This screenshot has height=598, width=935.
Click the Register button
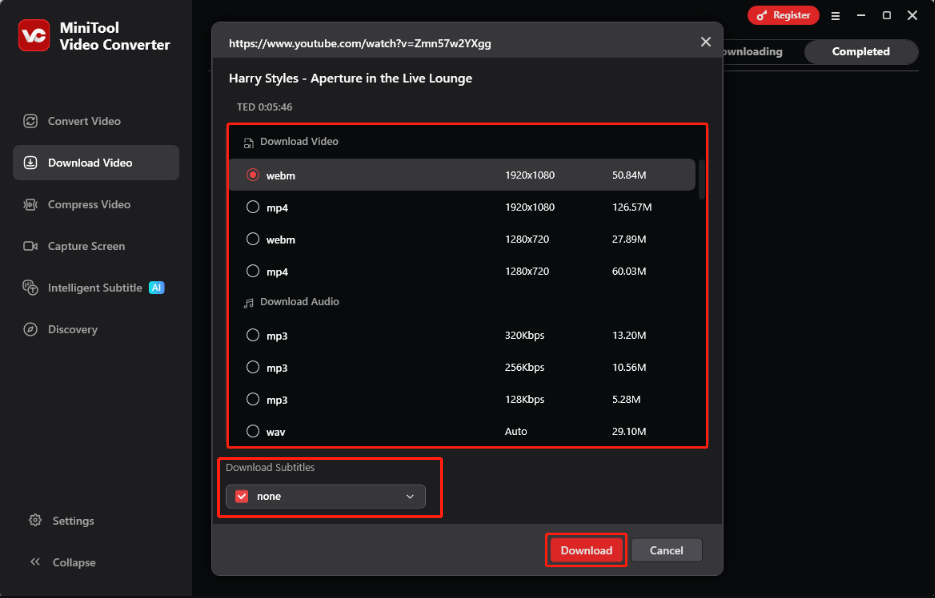point(783,16)
